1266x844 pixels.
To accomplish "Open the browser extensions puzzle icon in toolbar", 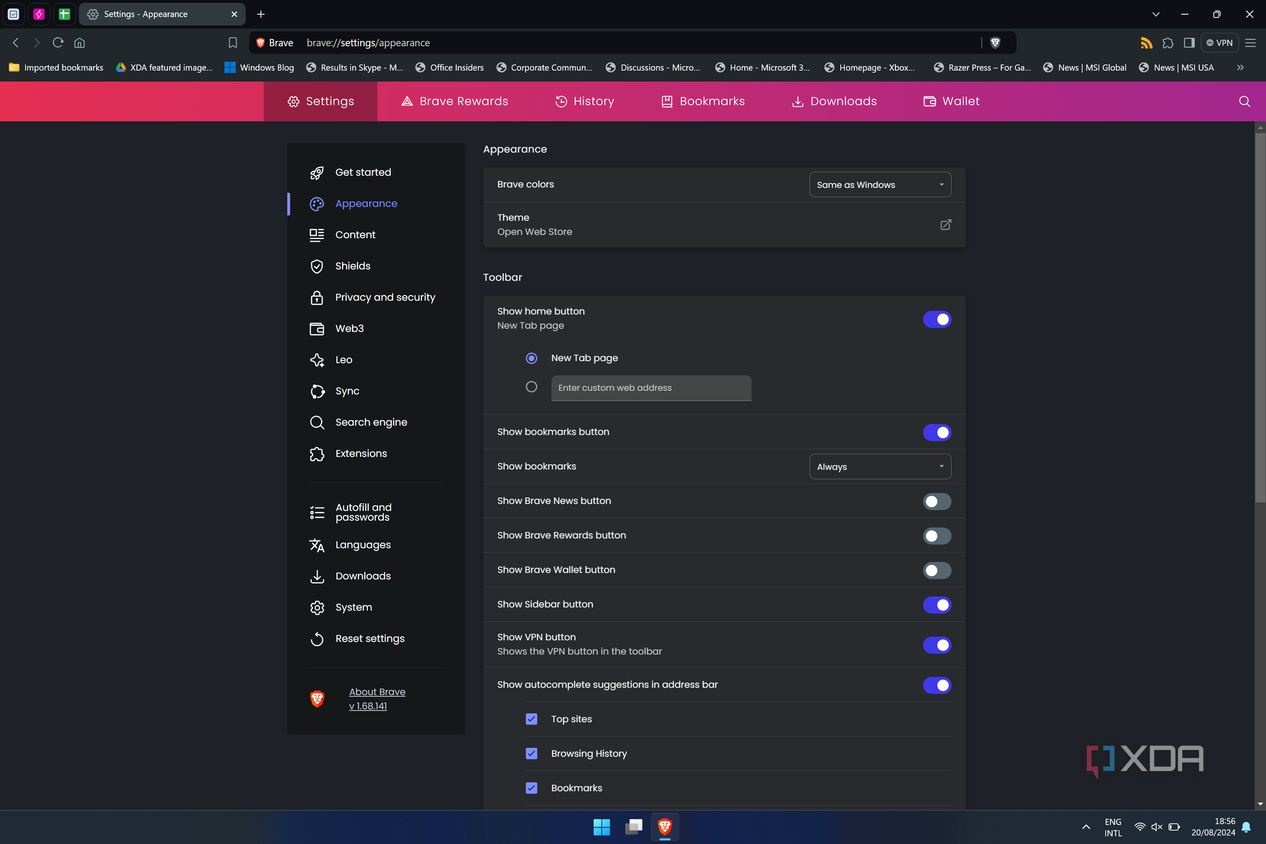I will coord(1168,43).
